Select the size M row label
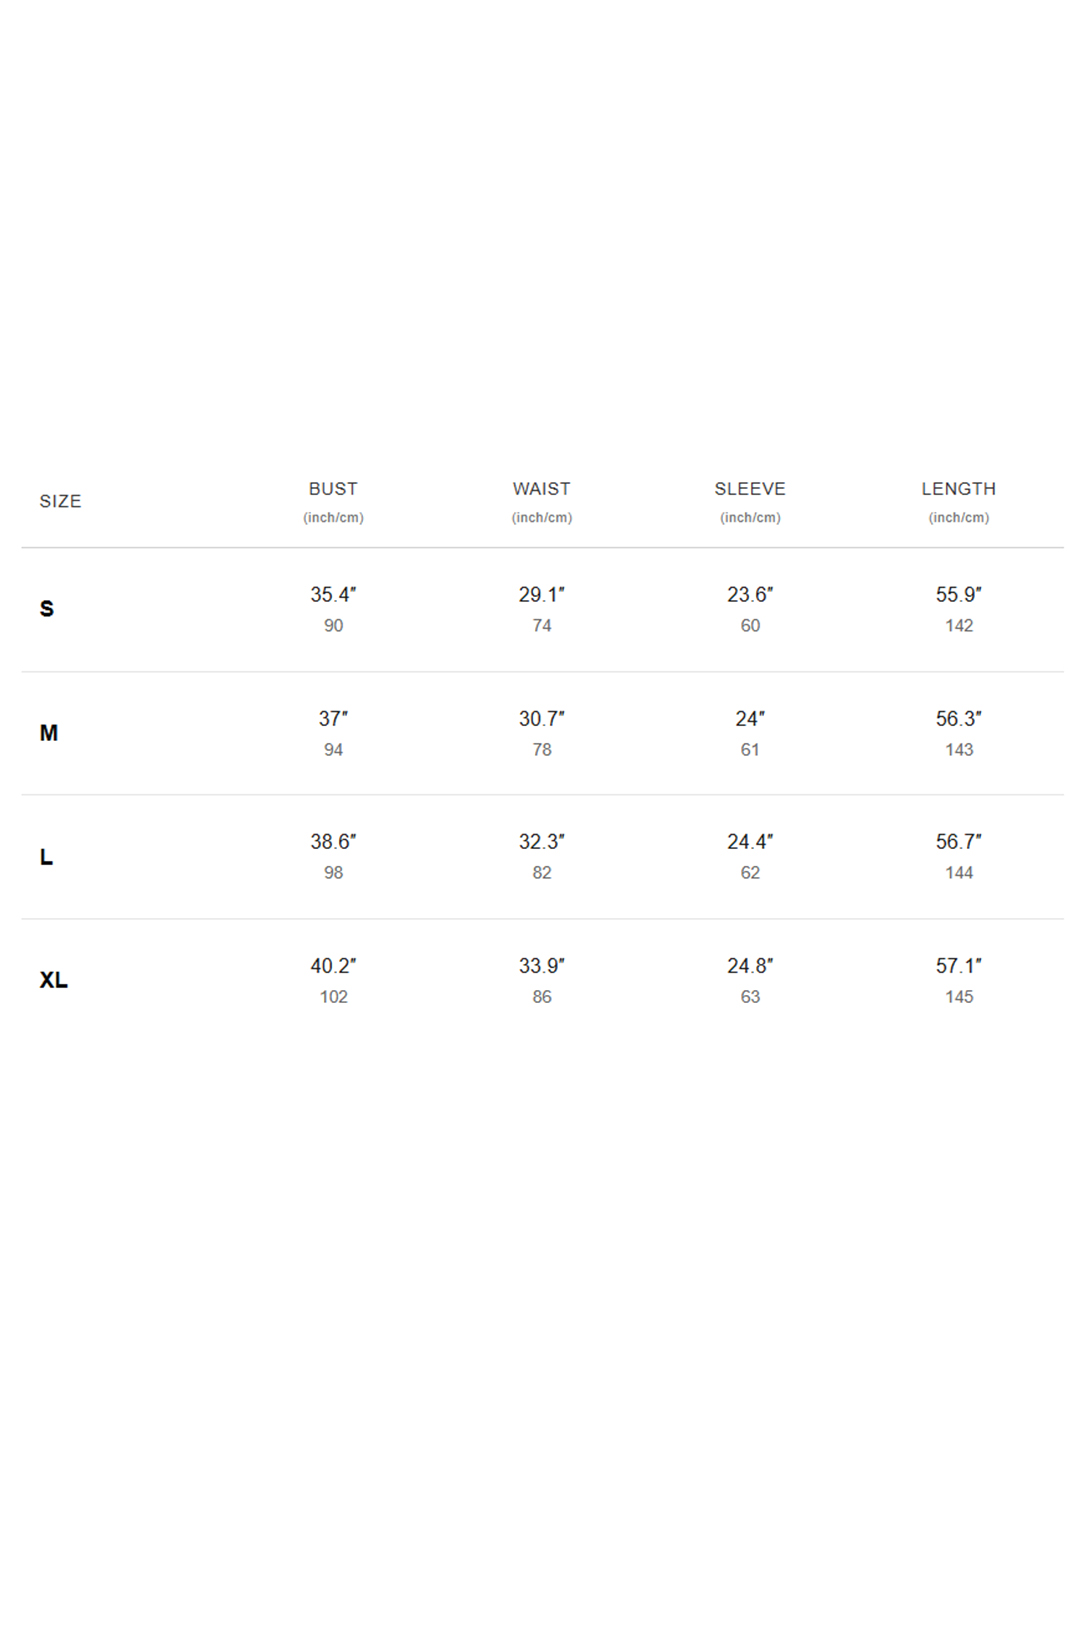 tap(49, 733)
